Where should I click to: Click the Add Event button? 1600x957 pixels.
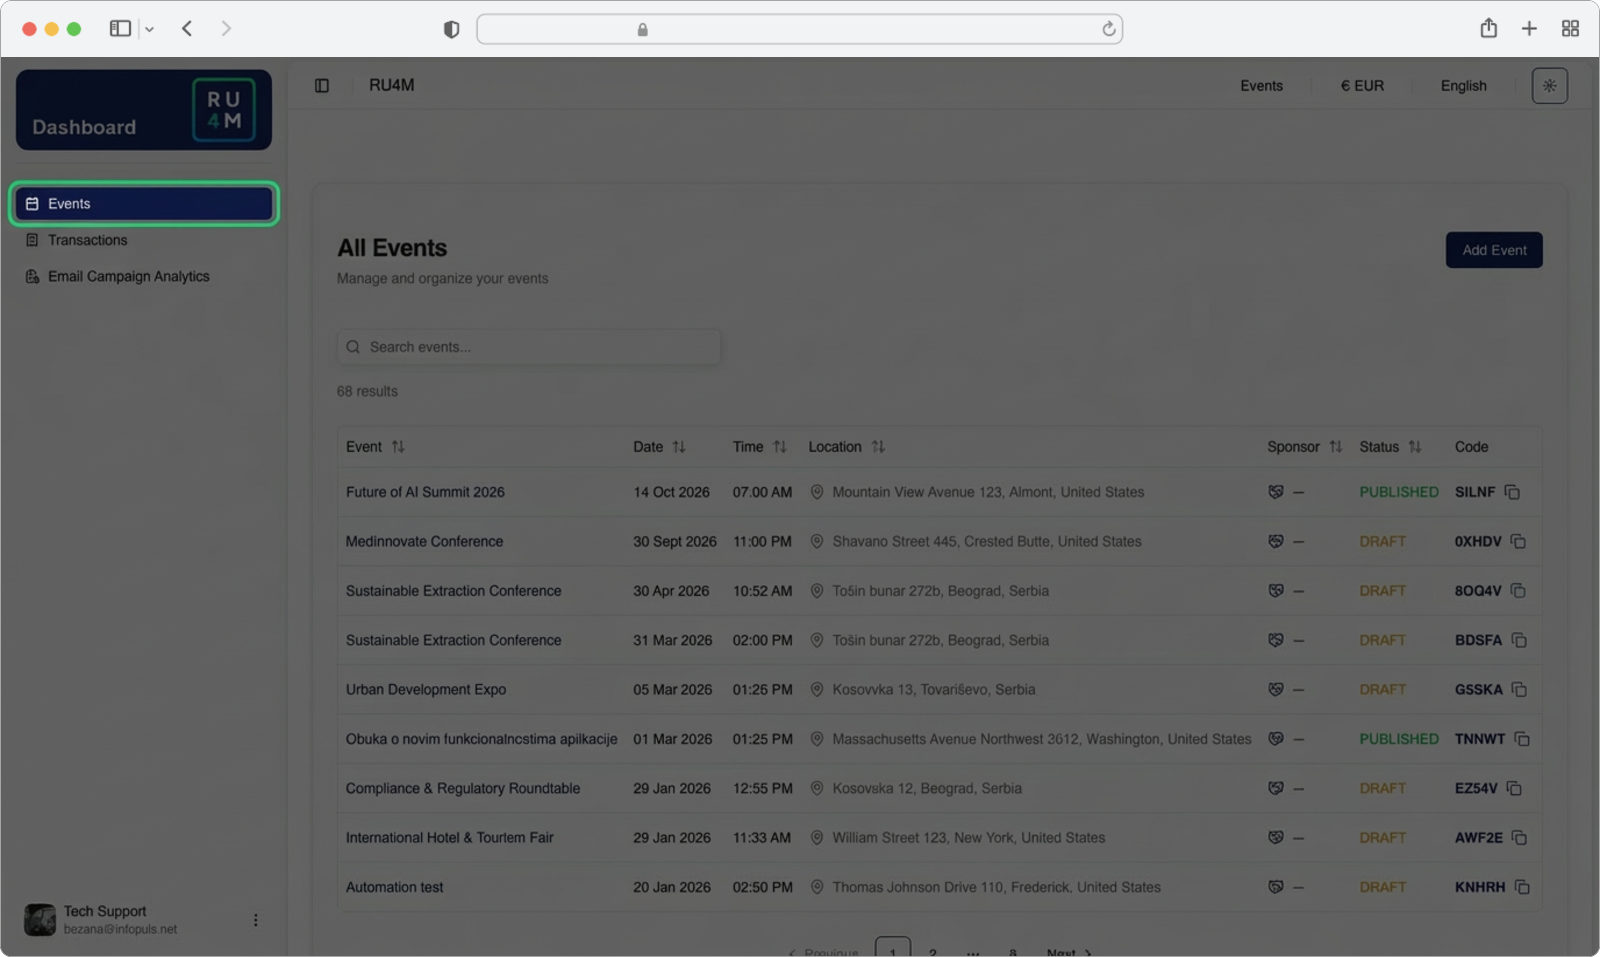1493,250
